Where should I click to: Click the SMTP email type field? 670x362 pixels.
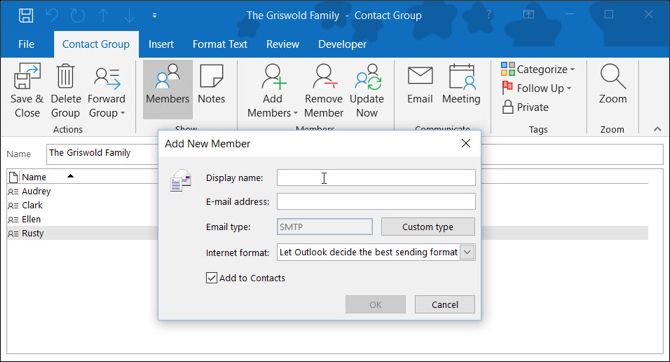(x=325, y=227)
